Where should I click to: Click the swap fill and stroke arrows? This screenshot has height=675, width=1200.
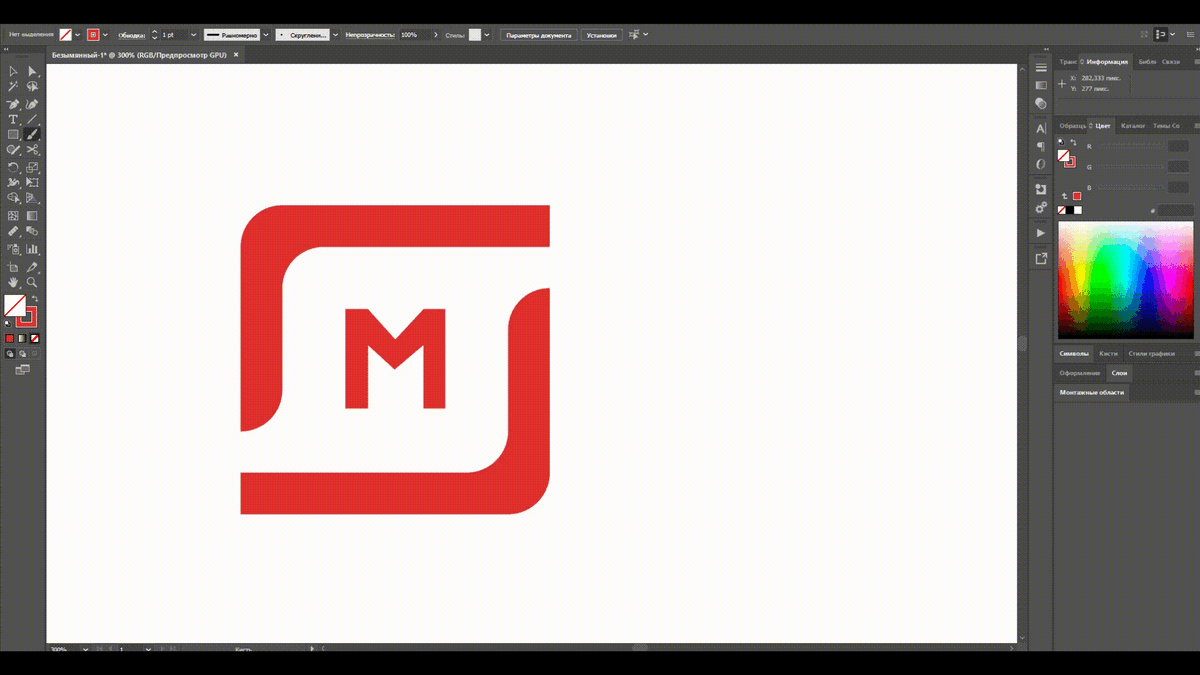34,298
